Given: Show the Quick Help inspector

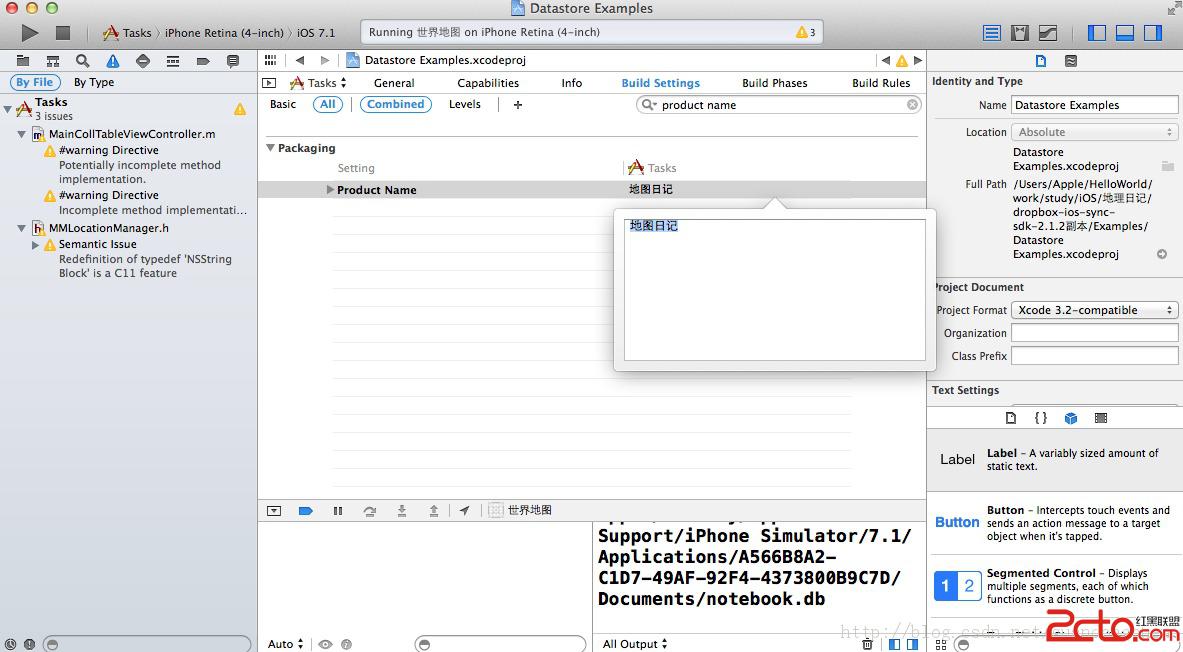Looking at the screenshot, I should point(1071,61).
